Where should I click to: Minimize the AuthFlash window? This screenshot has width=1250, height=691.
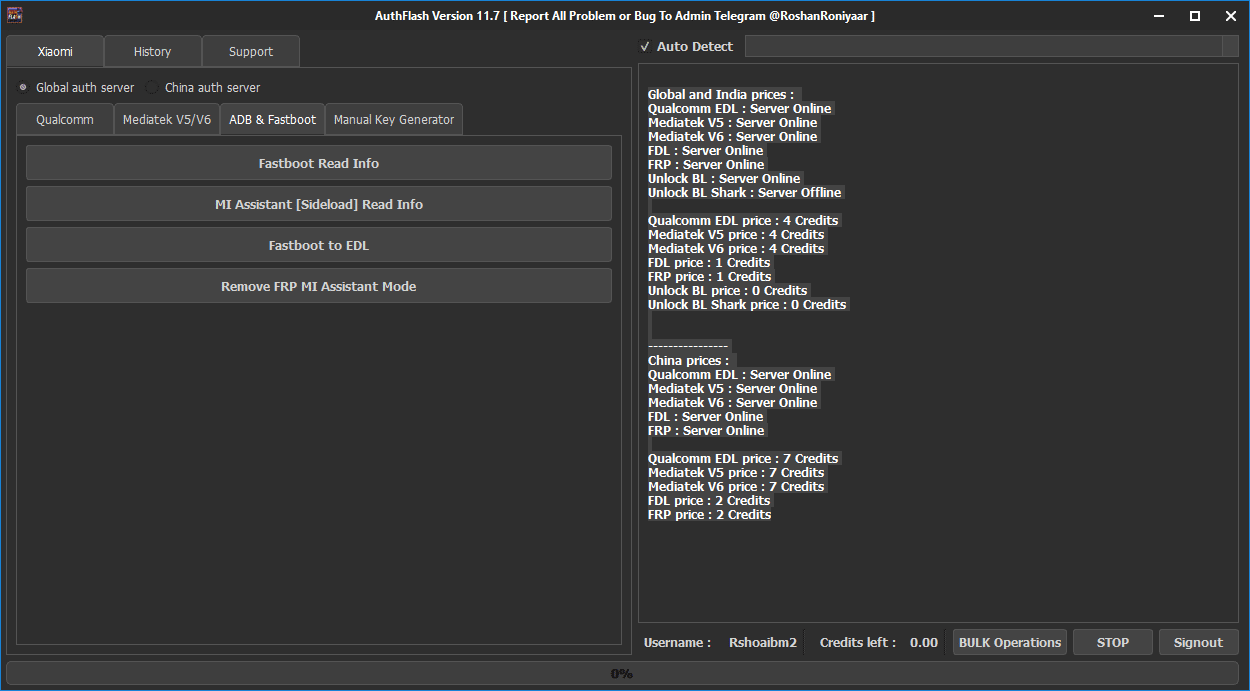[1158, 16]
